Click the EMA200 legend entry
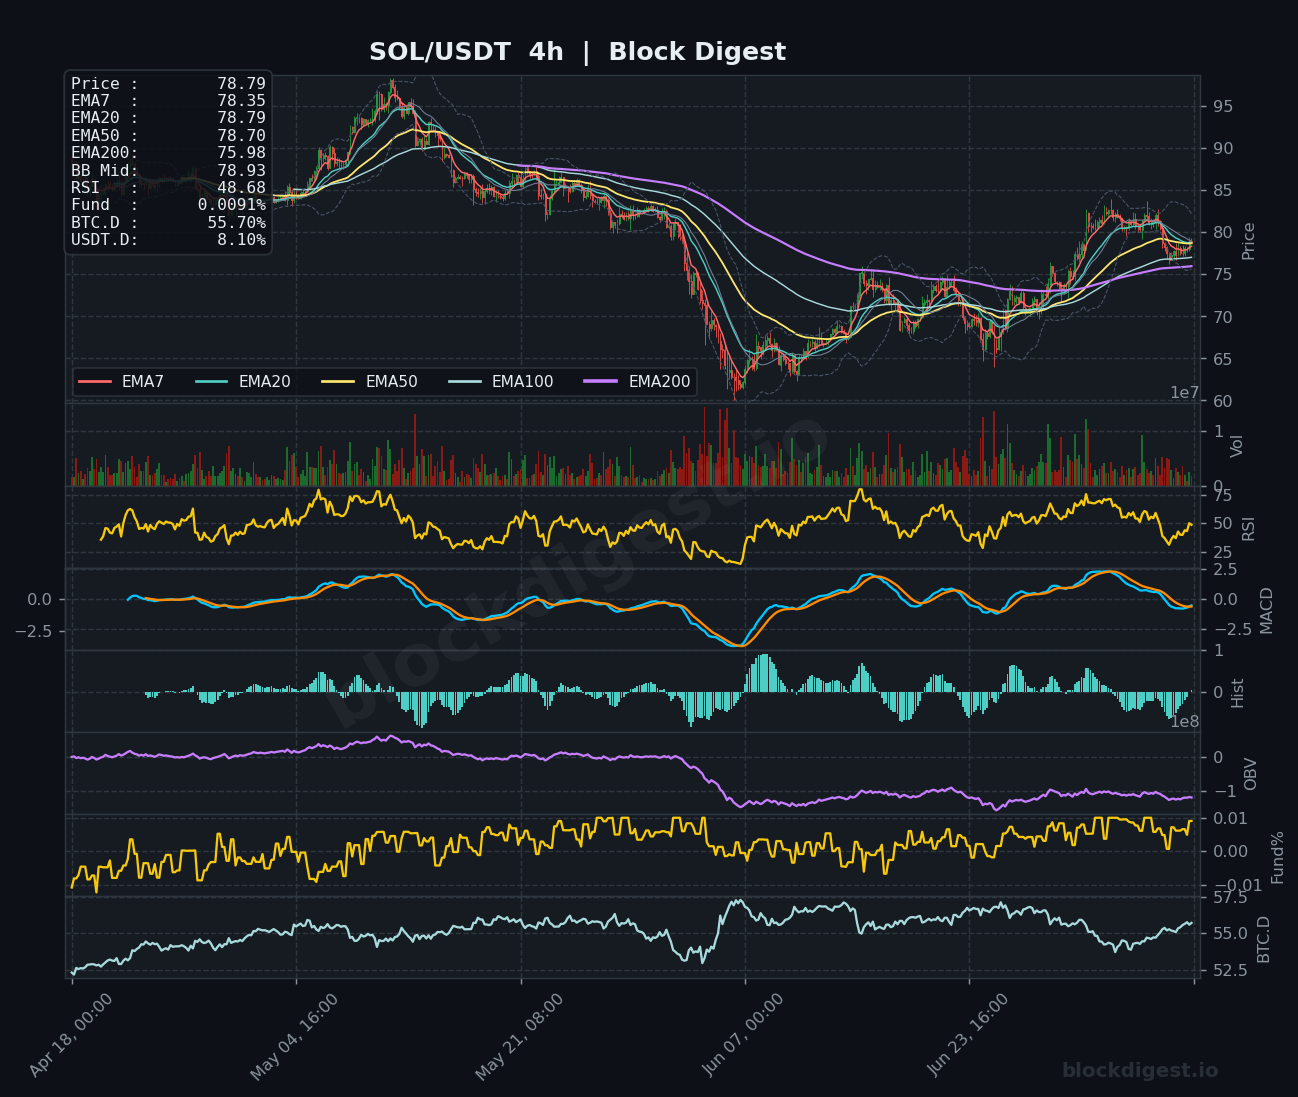Viewport: 1298px width, 1097px height. pos(638,382)
